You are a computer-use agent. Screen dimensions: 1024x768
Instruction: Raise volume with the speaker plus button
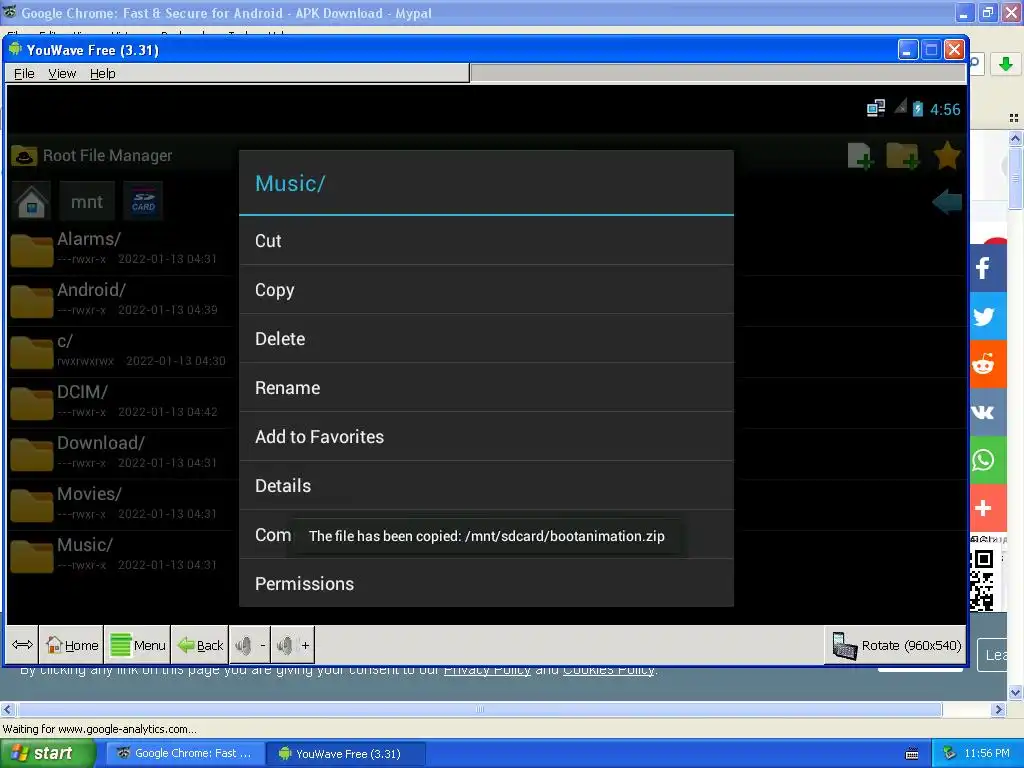click(293, 645)
